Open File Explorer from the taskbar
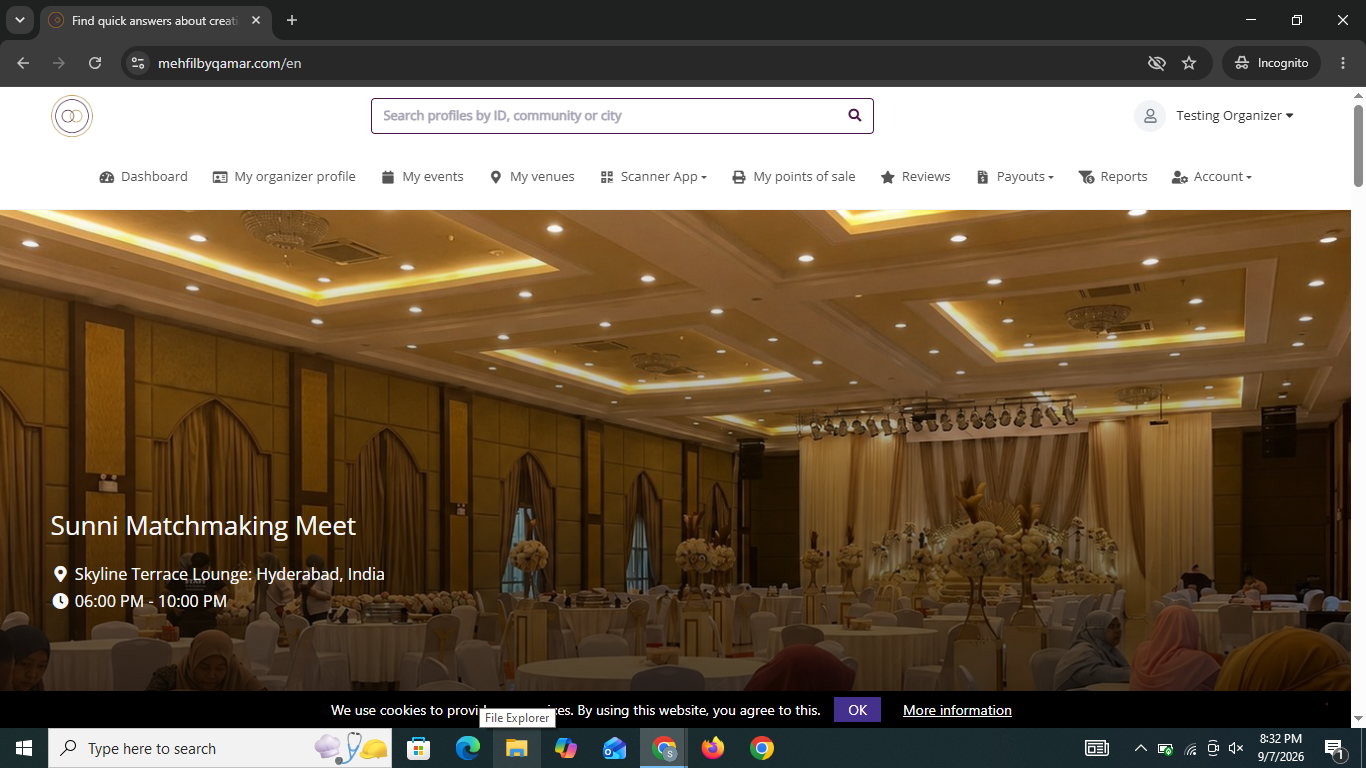Screen dimensions: 1366x768 click(x=516, y=748)
